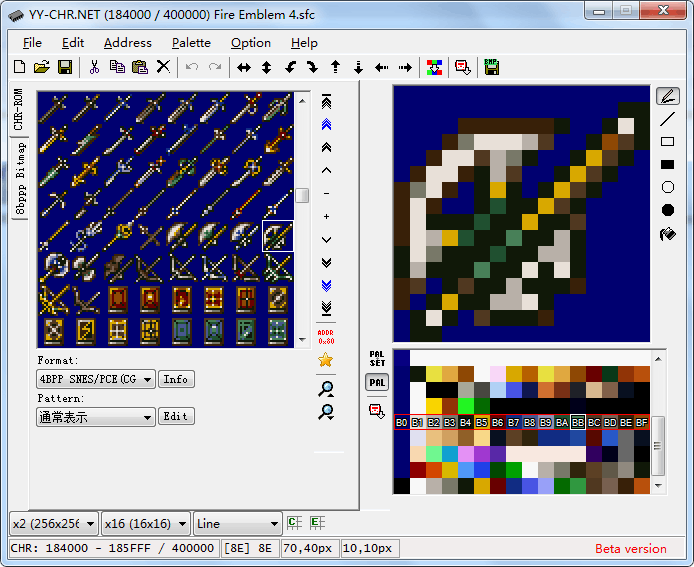The width and height of the screenshot is (694, 567).
Task: Select the Flood Fill bucket tool
Action: click(x=668, y=234)
